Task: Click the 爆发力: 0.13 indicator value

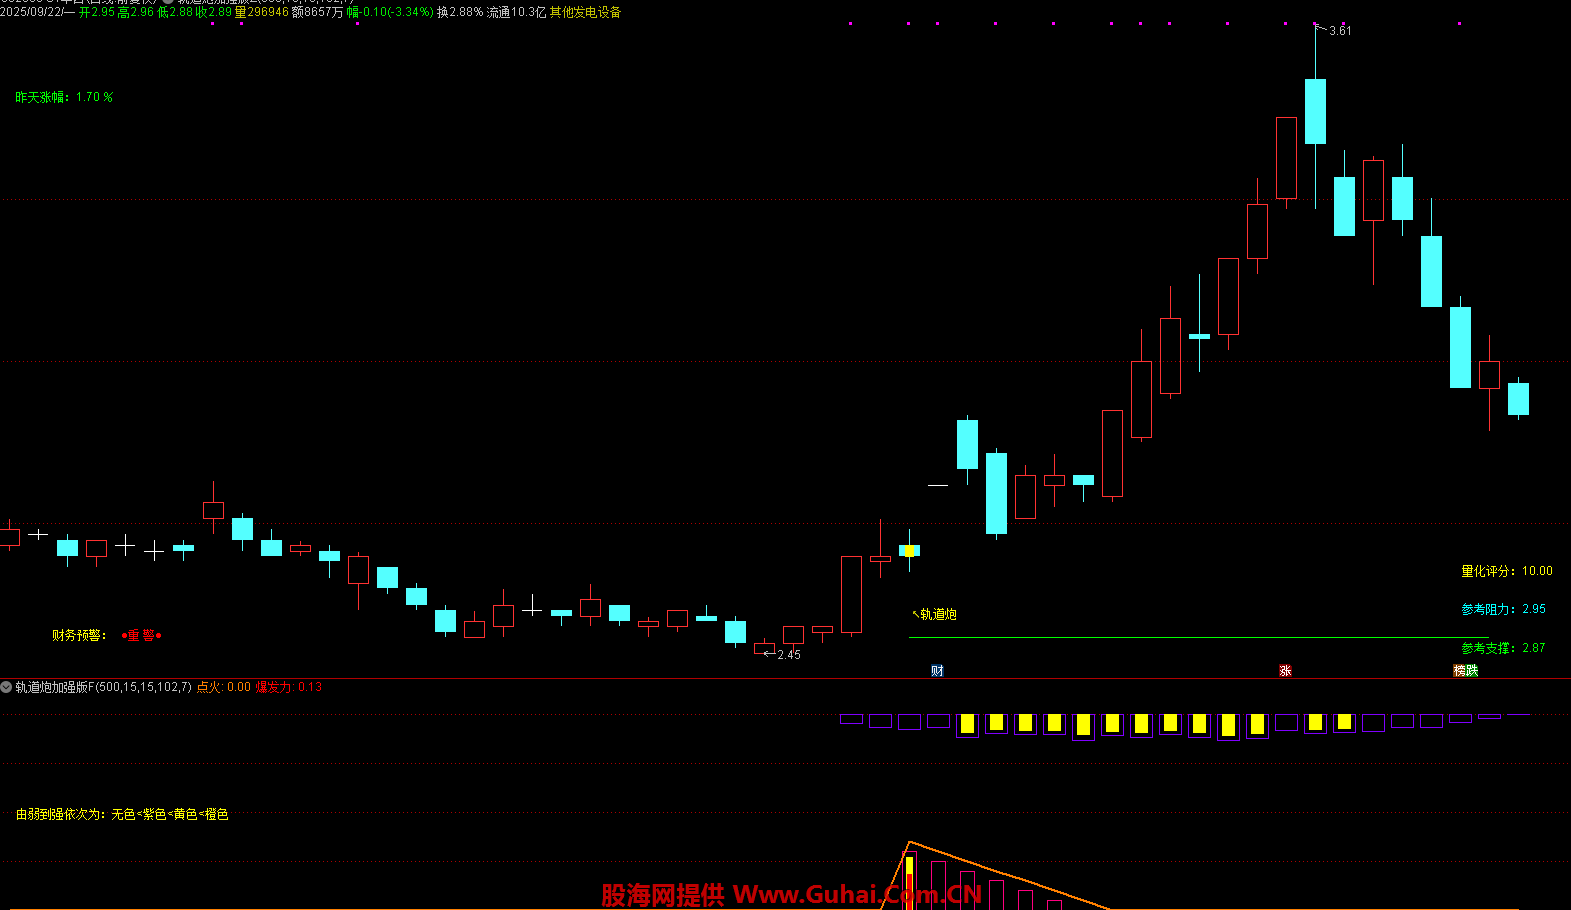Action: 289,687
